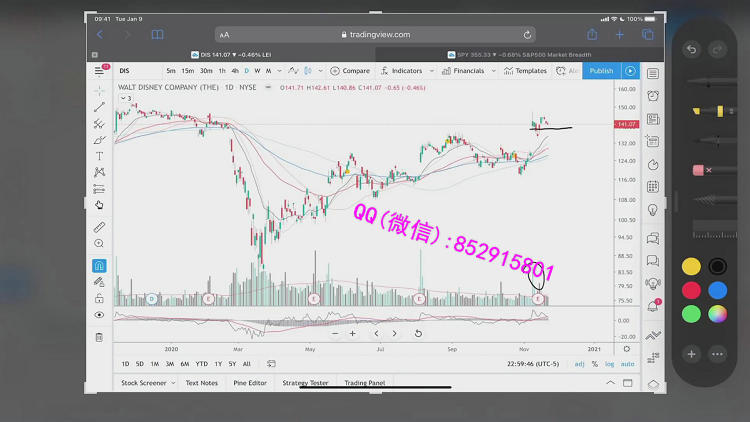Click the trash icon to remove drawings
The width and height of the screenshot is (750, 422).
pos(99,337)
